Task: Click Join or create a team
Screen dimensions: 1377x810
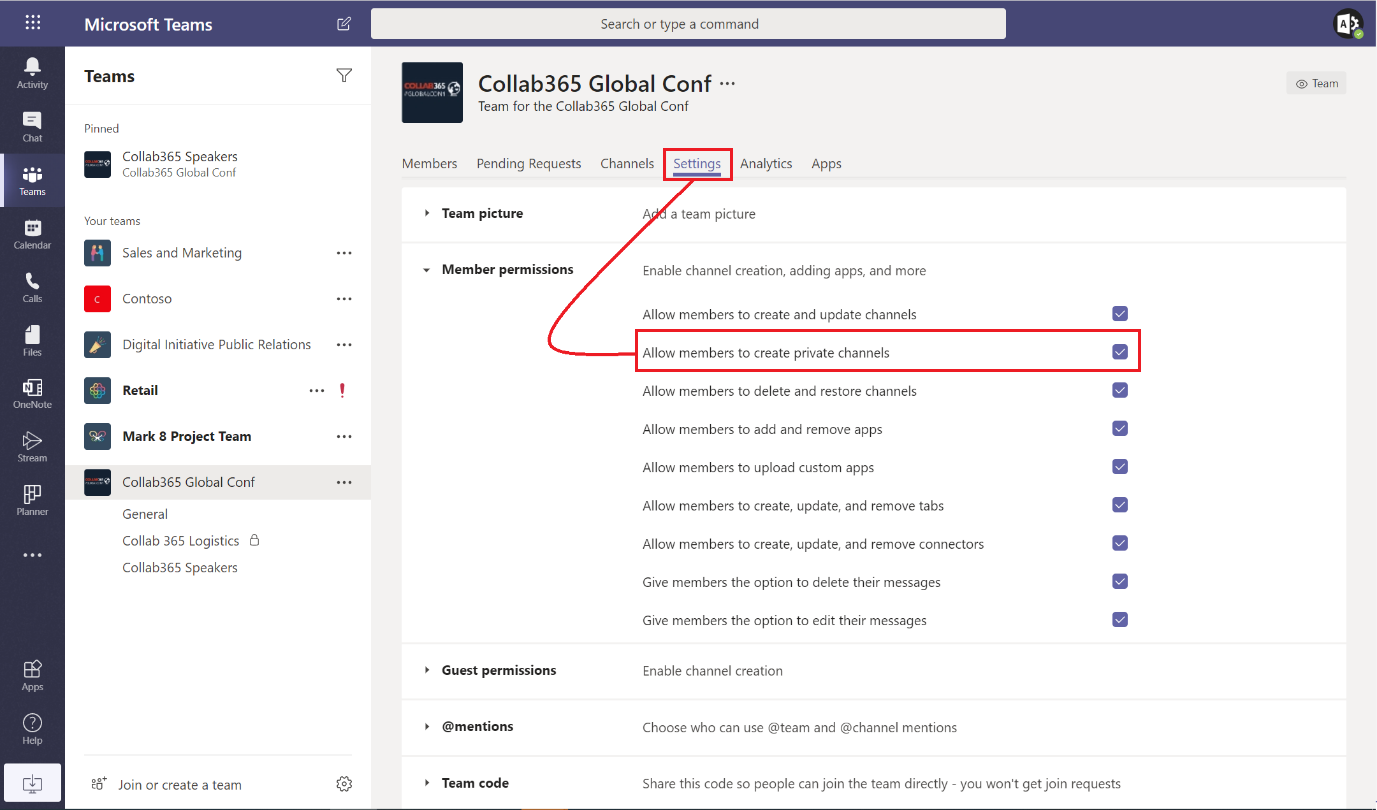Action: pos(166,785)
